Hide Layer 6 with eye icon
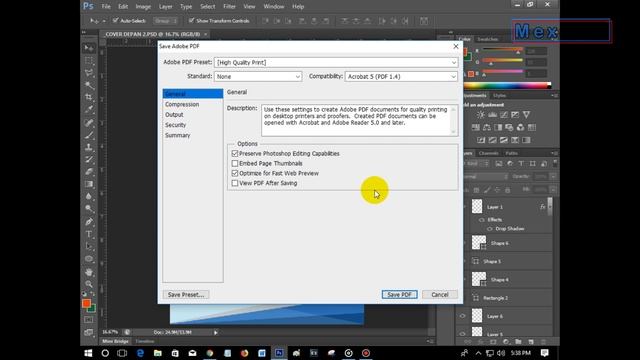Screen dimensions: 640x360 (462, 316)
